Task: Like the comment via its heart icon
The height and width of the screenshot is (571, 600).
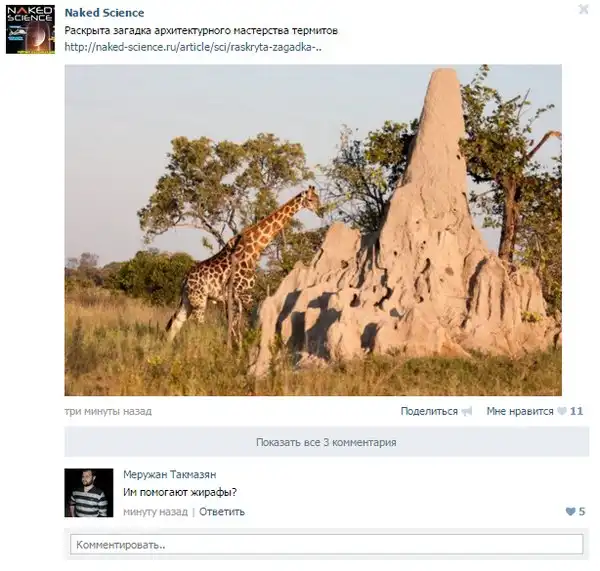Action: pyautogui.click(x=570, y=512)
